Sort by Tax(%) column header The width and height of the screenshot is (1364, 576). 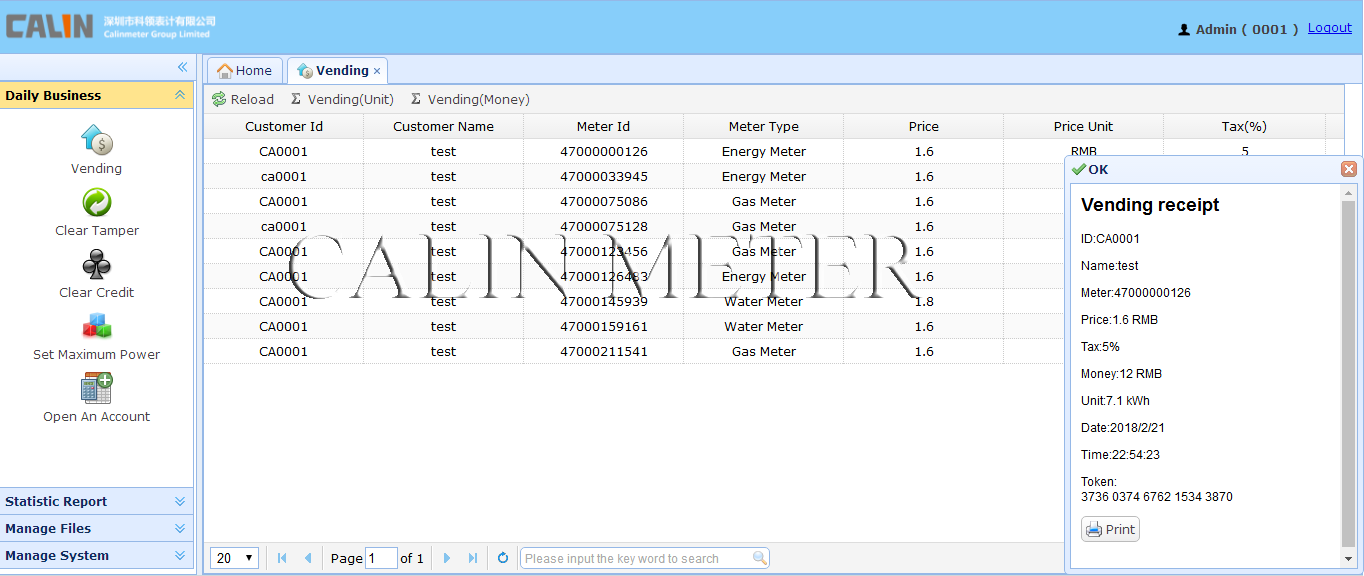[x=1245, y=126]
